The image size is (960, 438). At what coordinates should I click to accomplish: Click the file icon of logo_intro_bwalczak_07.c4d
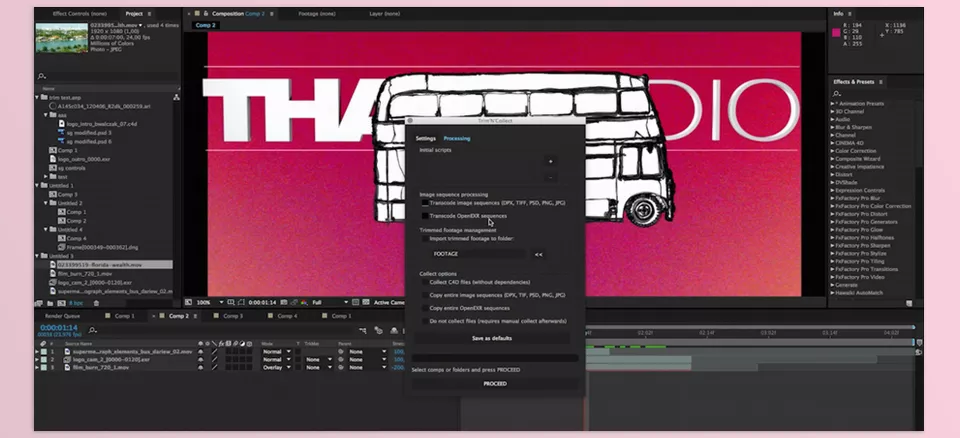pos(61,124)
